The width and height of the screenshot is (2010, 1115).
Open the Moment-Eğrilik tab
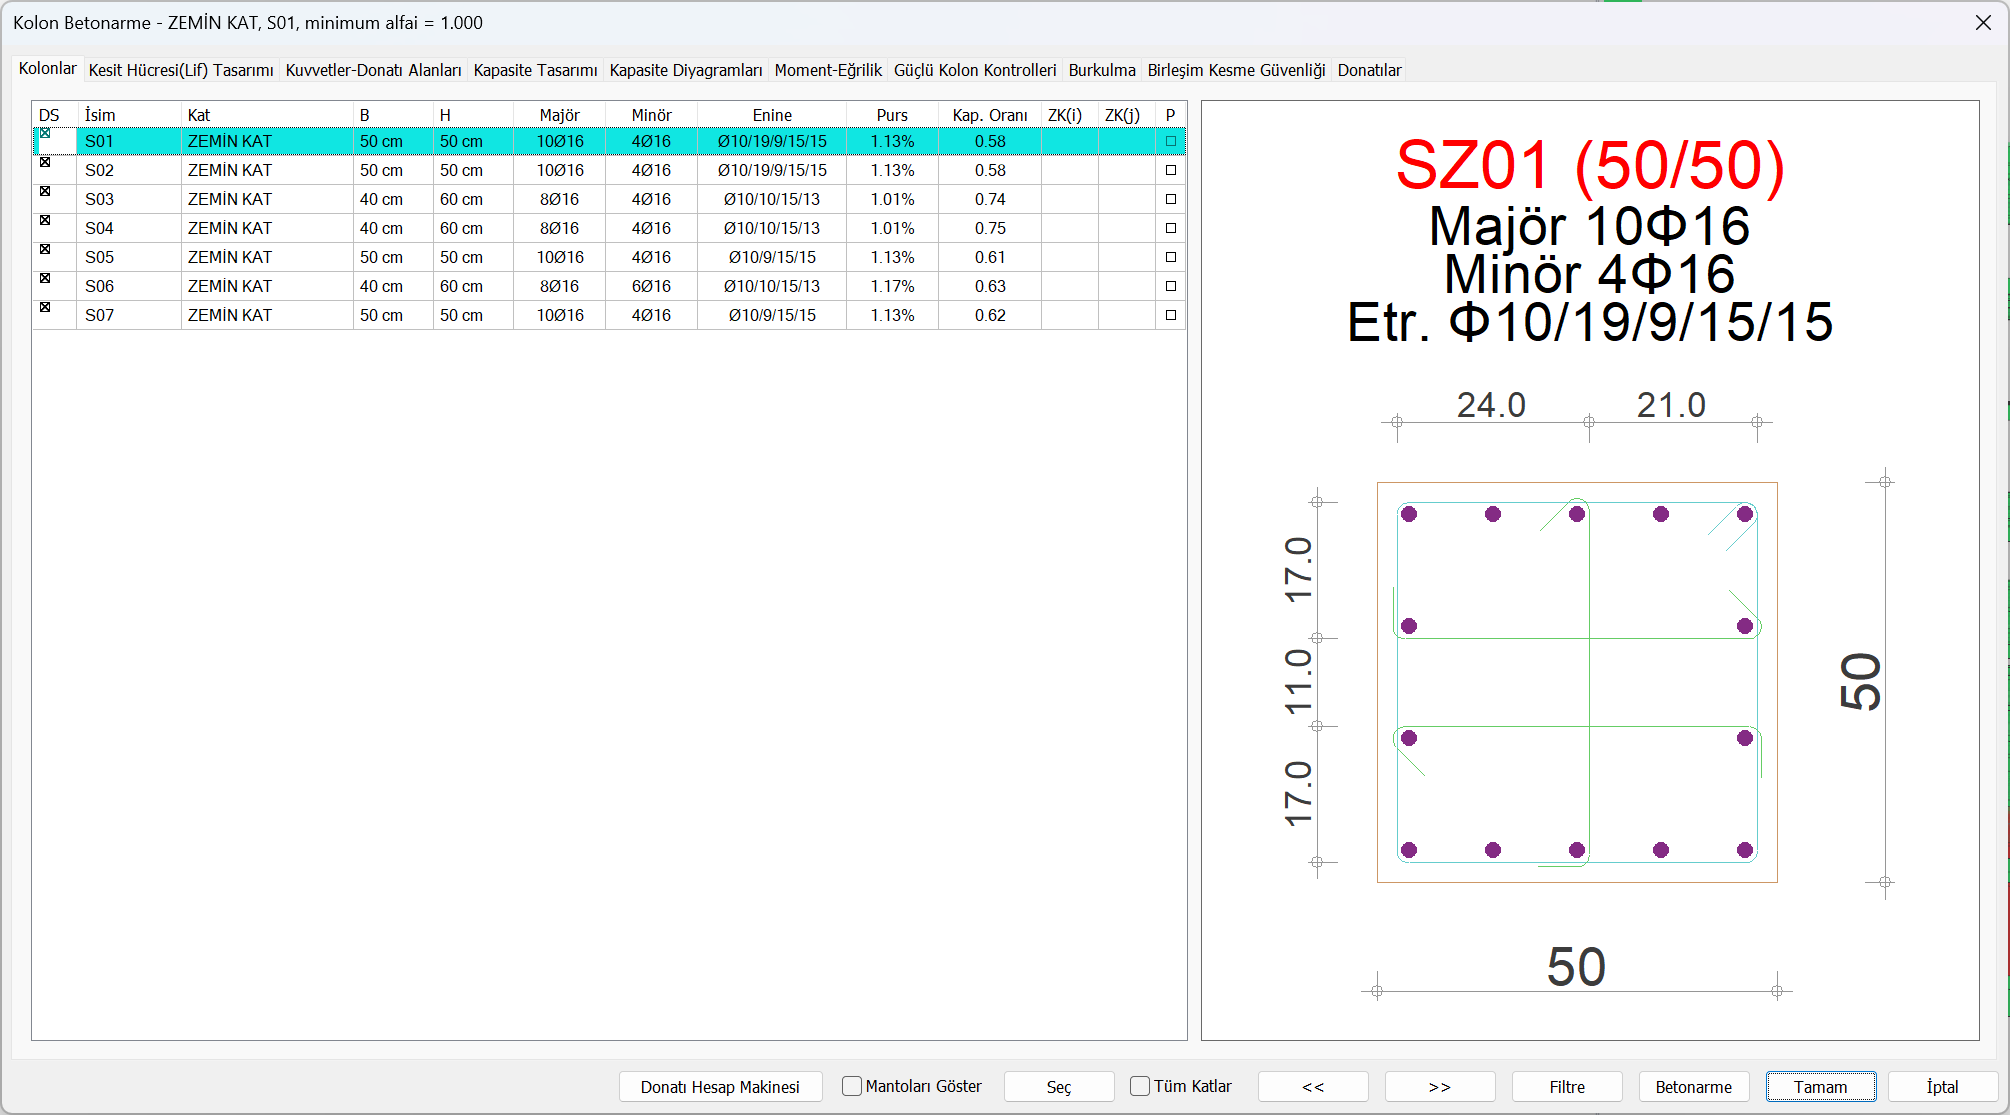(x=828, y=70)
